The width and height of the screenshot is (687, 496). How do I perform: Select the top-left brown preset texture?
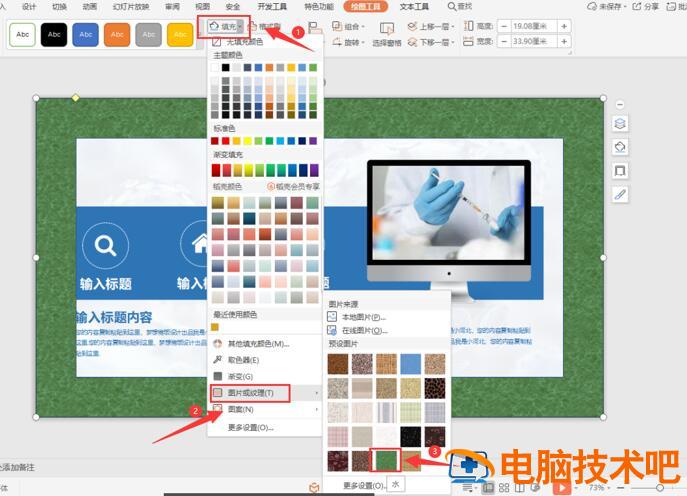coord(338,364)
